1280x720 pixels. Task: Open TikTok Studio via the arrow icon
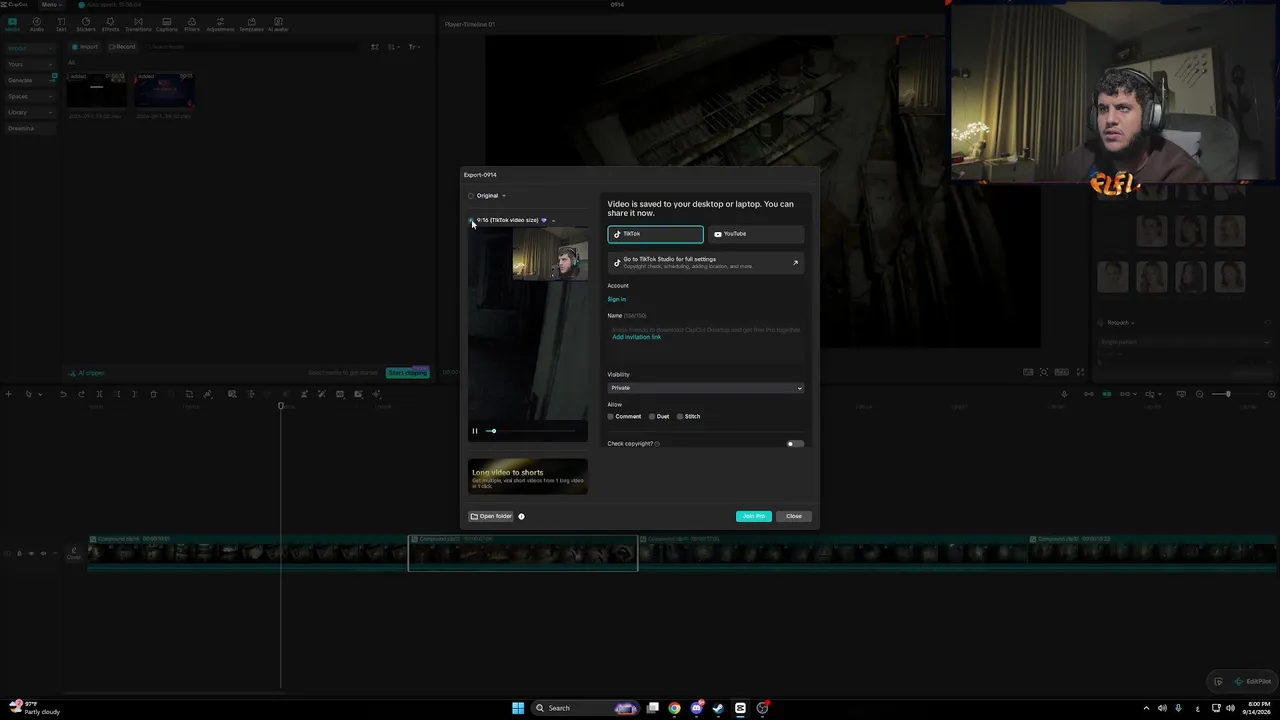pyautogui.click(x=795, y=263)
